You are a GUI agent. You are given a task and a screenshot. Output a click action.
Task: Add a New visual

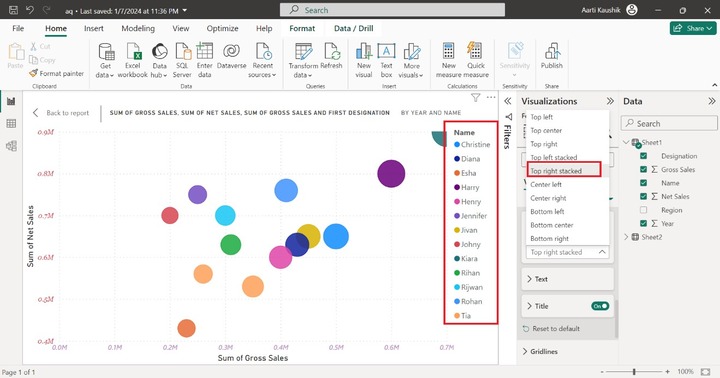click(x=364, y=60)
